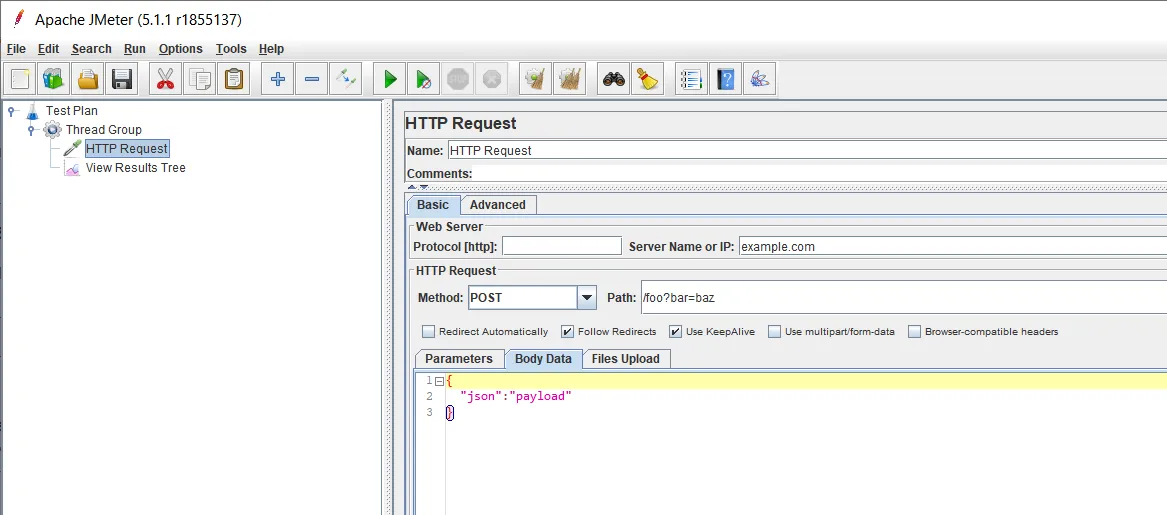Click the HTTP Request pipette icon
This screenshot has height=515, width=1167.
tap(72, 149)
